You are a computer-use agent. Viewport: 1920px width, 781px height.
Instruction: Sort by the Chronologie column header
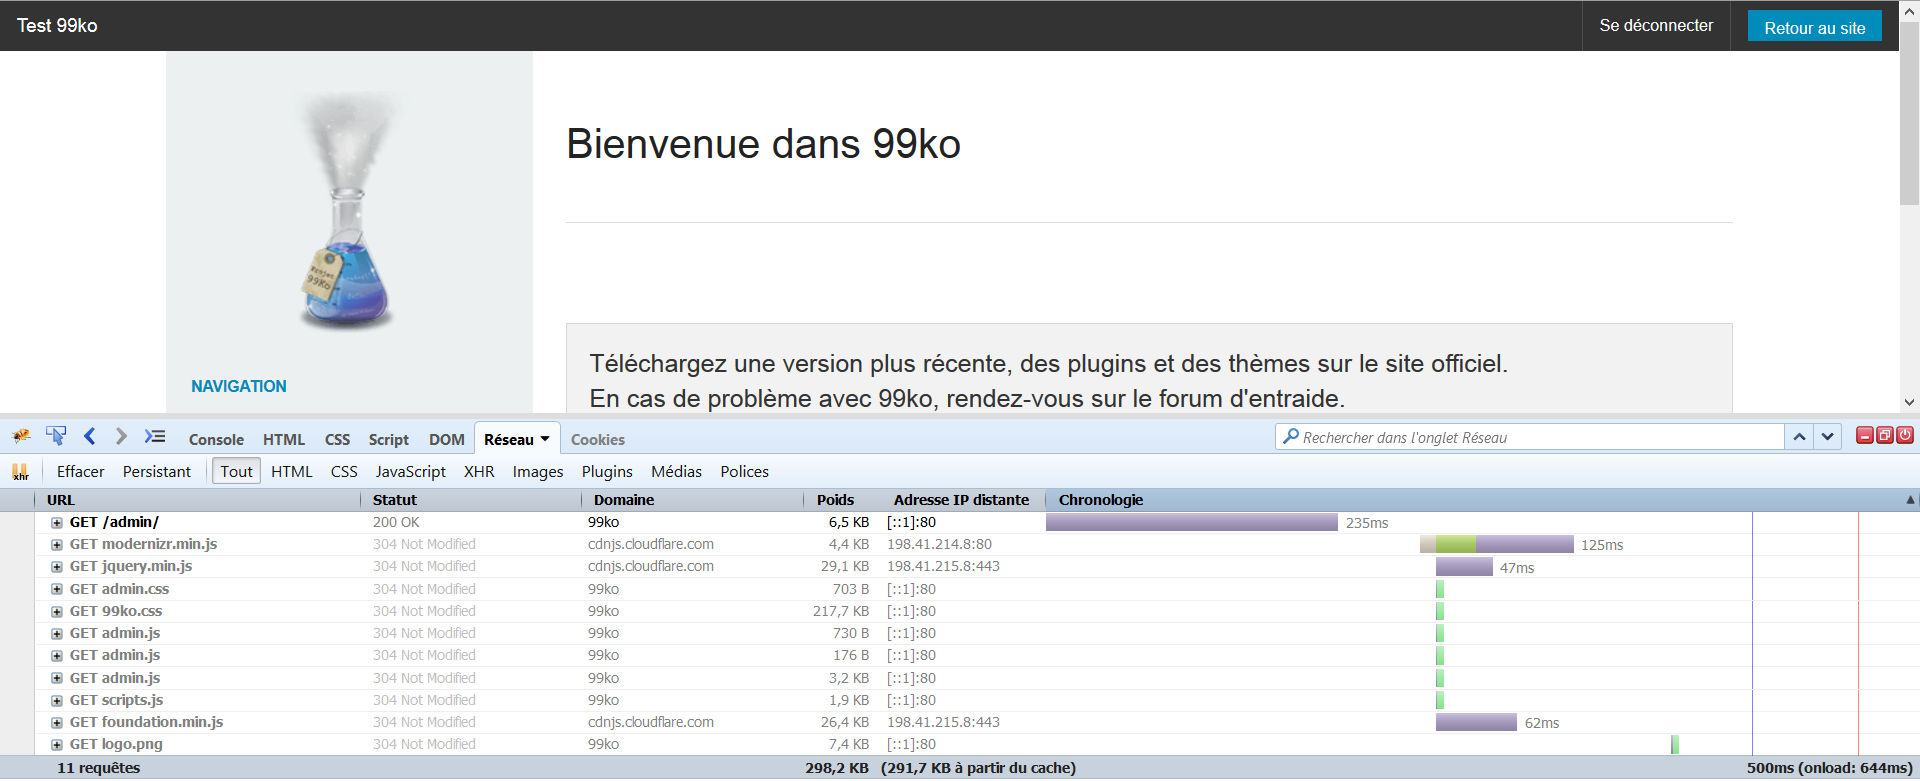1482,500
